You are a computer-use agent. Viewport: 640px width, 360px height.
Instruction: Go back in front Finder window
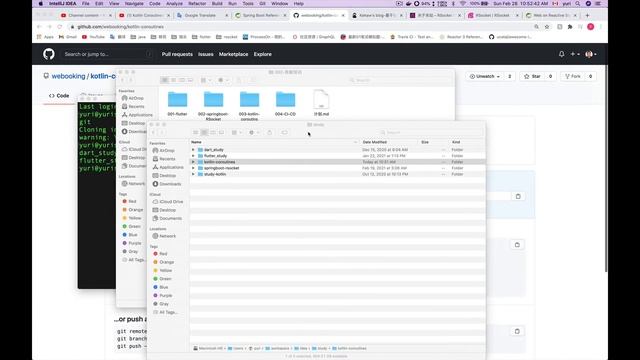pos(153,132)
